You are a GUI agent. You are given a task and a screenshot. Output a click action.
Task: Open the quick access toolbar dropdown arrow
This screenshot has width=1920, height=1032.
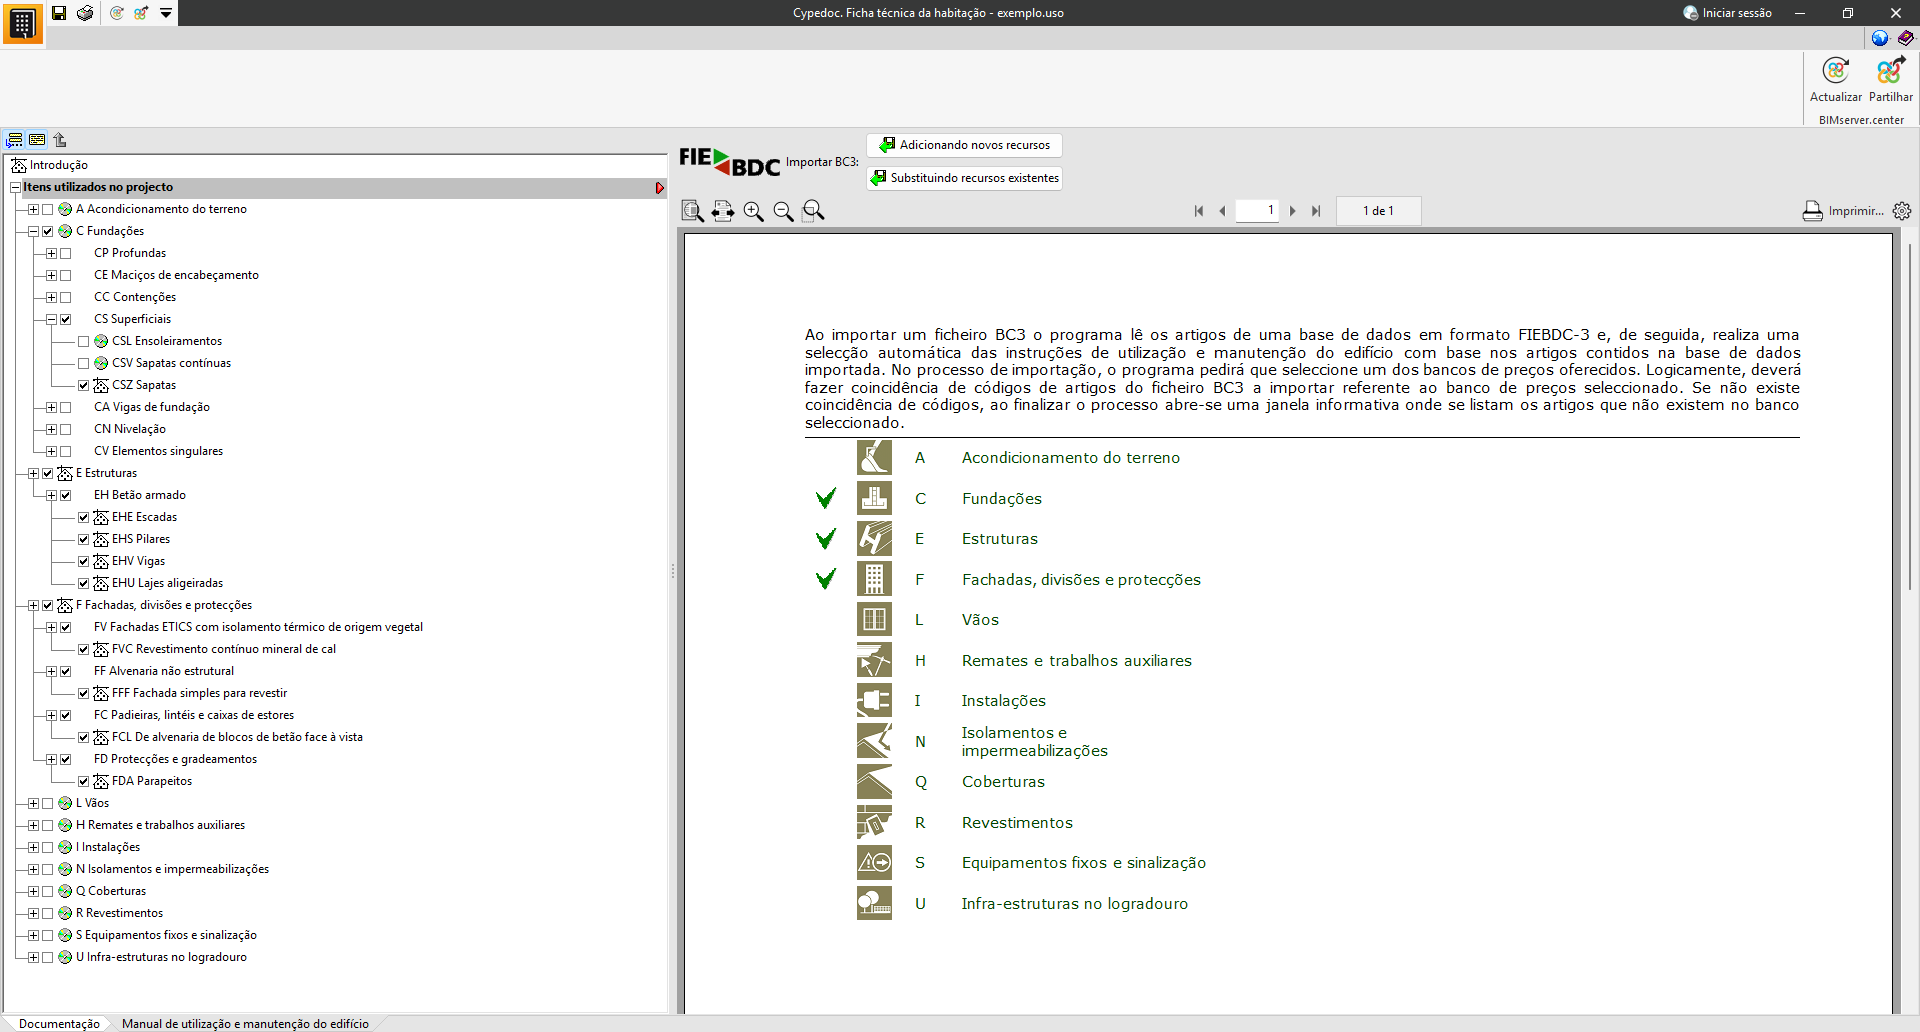(x=166, y=13)
